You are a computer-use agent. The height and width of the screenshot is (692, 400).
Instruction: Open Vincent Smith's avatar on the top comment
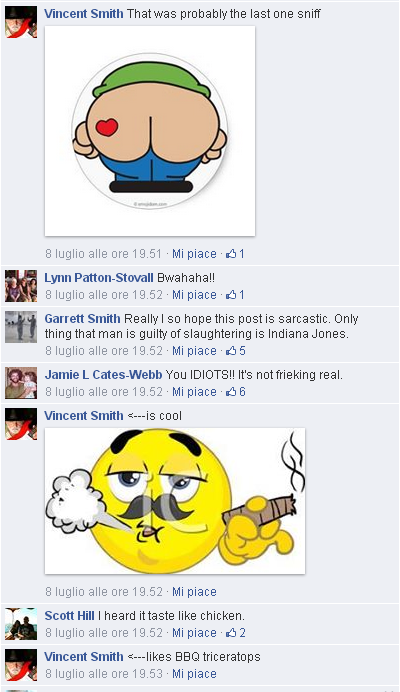coord(21,22)
